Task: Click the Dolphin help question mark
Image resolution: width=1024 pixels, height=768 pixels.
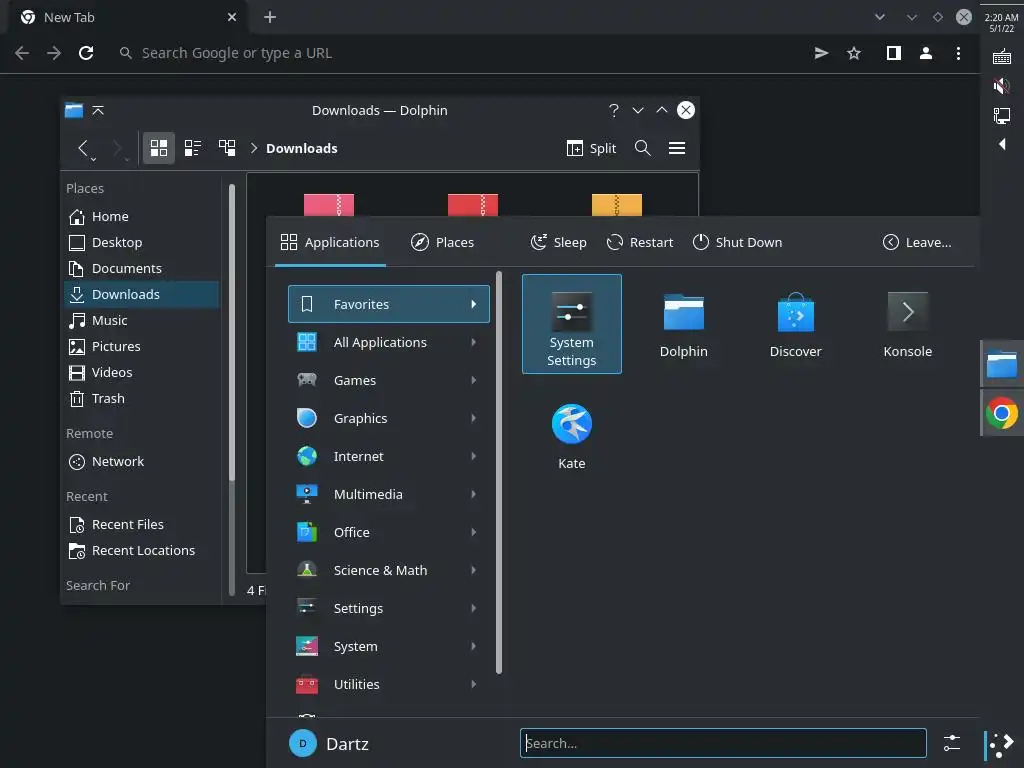Action: pos(613,110)
